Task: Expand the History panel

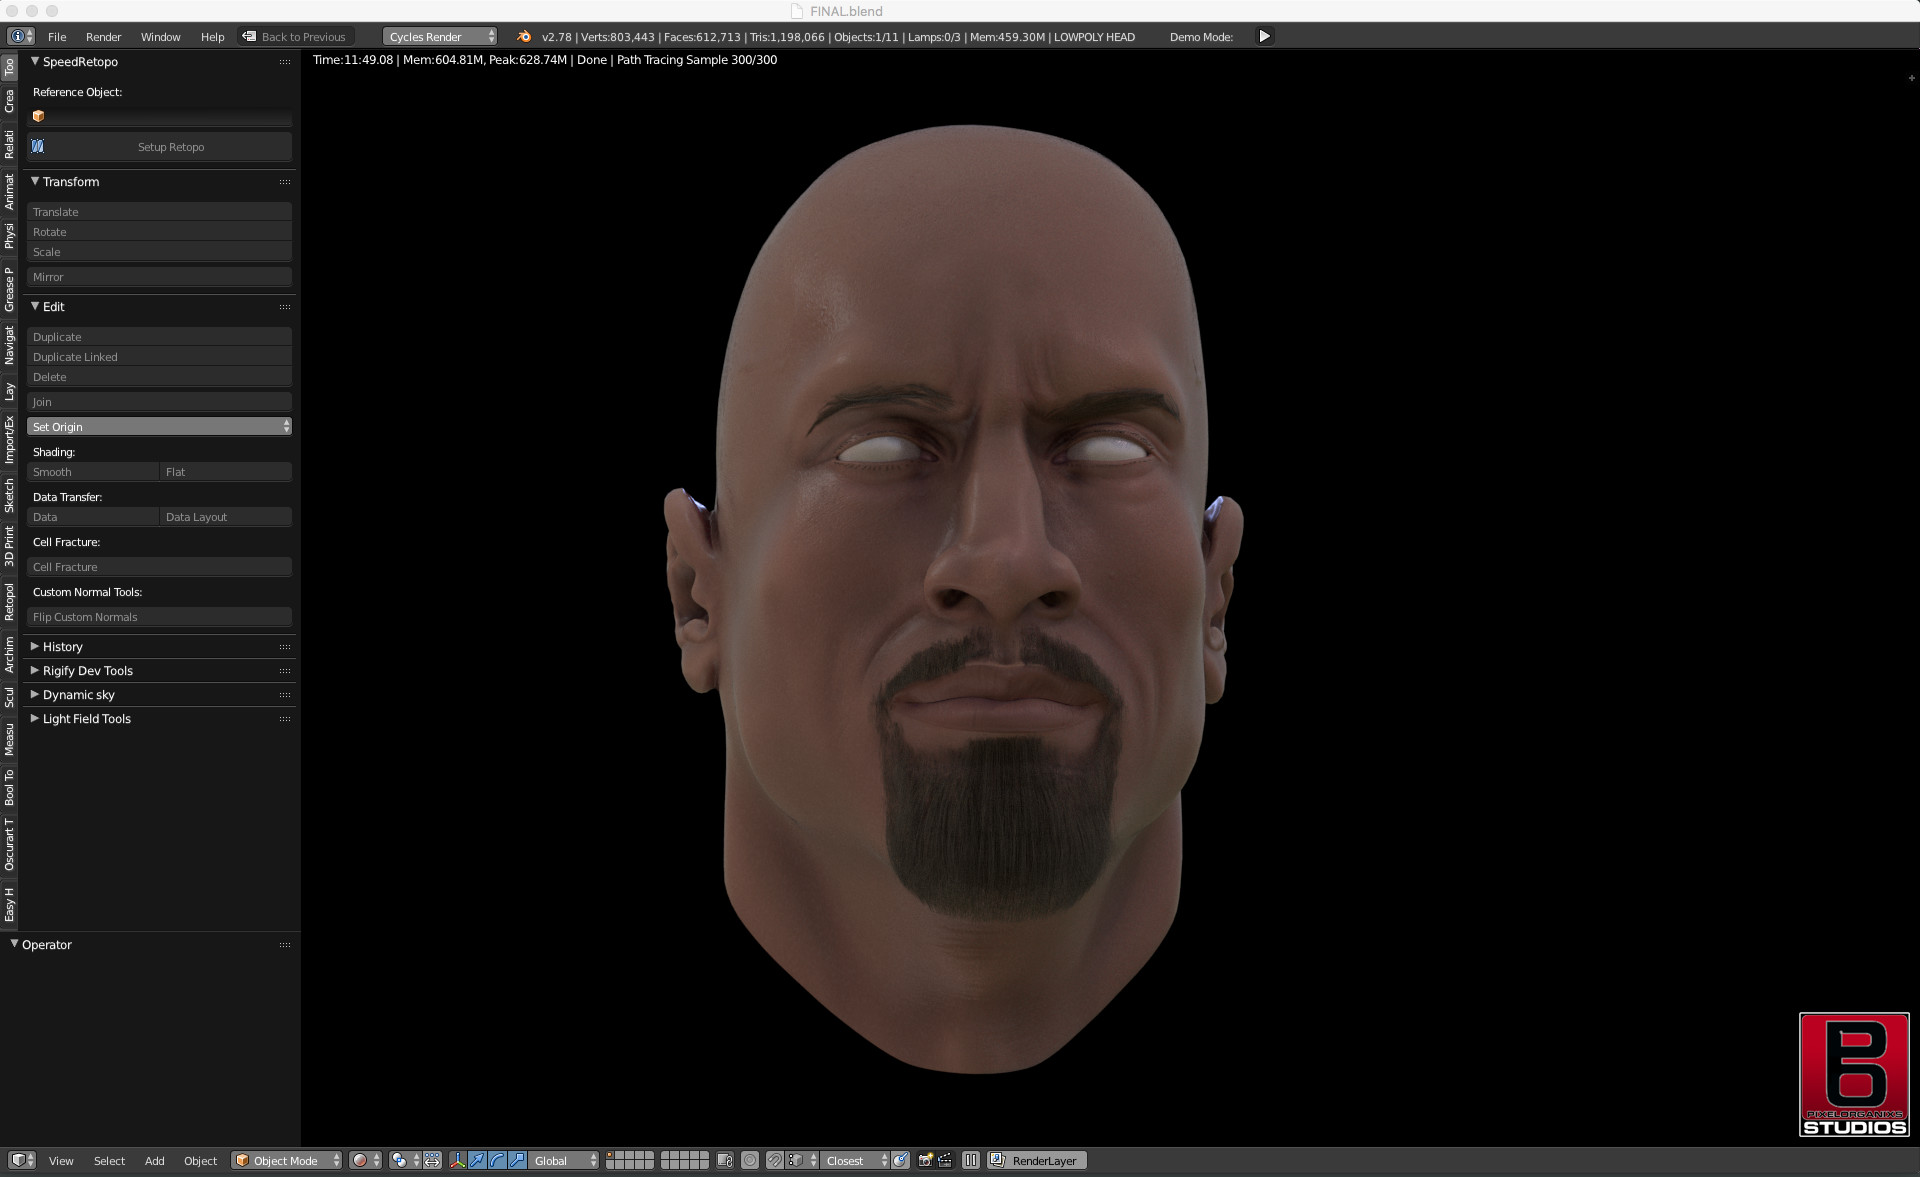Action: 60,647
